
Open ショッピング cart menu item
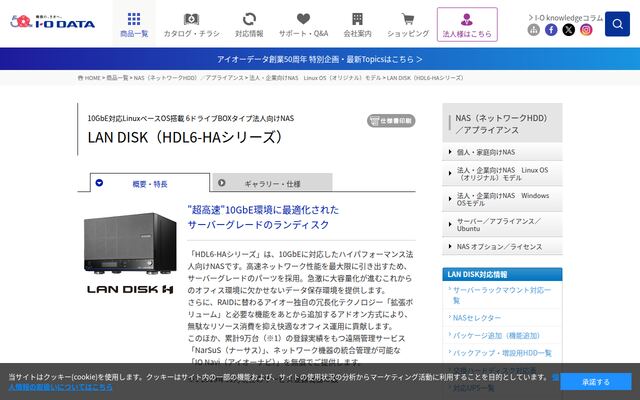[408, 24]
